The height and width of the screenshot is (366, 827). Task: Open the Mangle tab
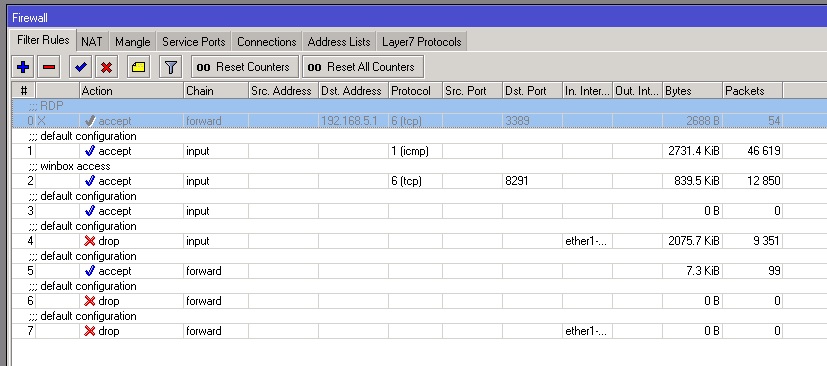[132, 42]
